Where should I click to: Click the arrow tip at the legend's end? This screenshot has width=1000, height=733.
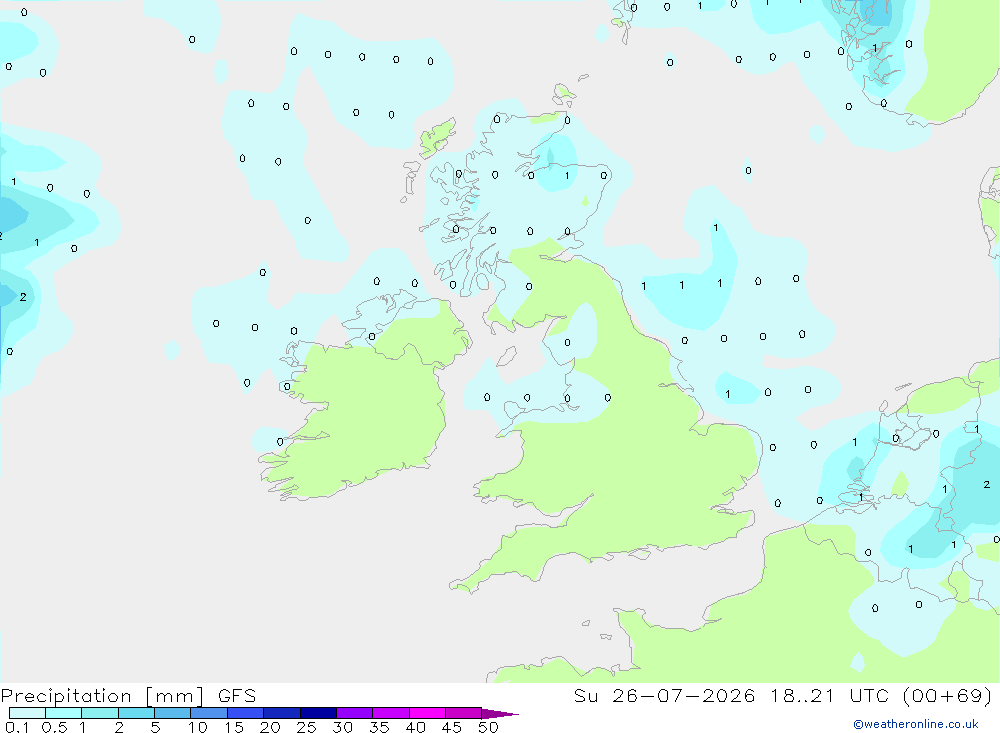click(x=500, y=714)
